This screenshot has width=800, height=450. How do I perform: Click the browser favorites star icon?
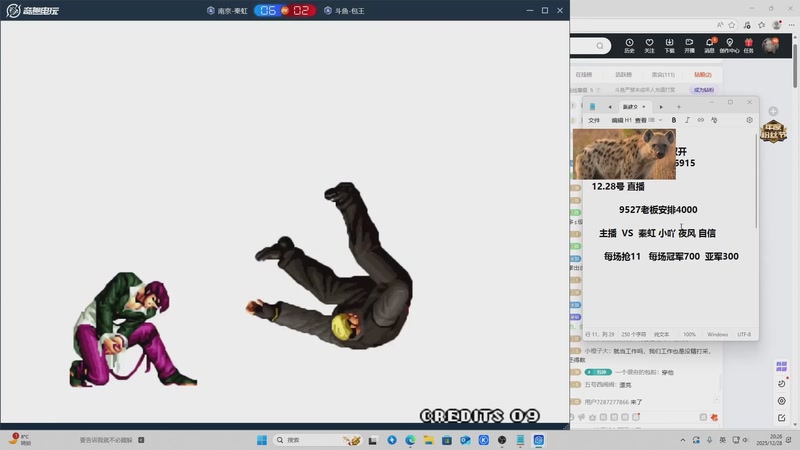click(x=732, y=24)
